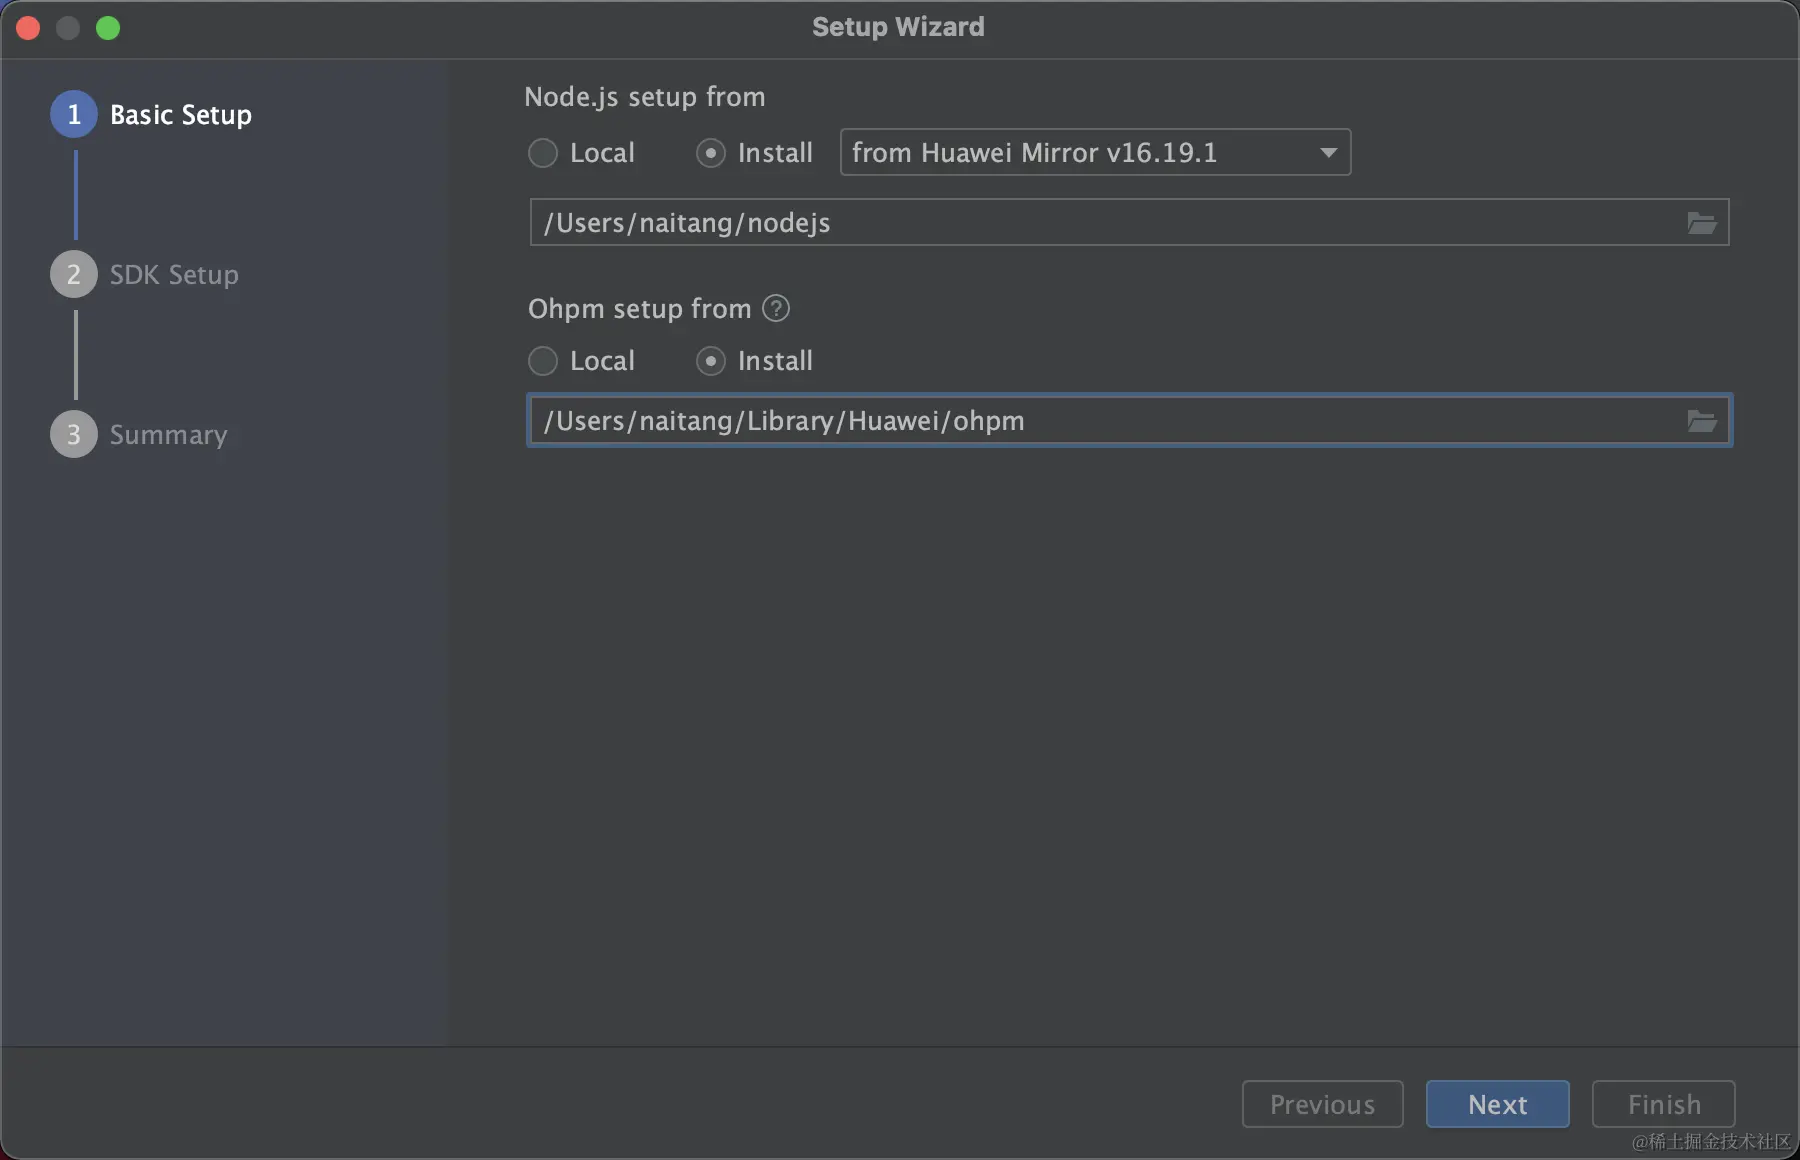Browse folder for the Node.js install path
This screenshot has width=1800, height=1160.
pyautogui.click(x=1701, y=223)
